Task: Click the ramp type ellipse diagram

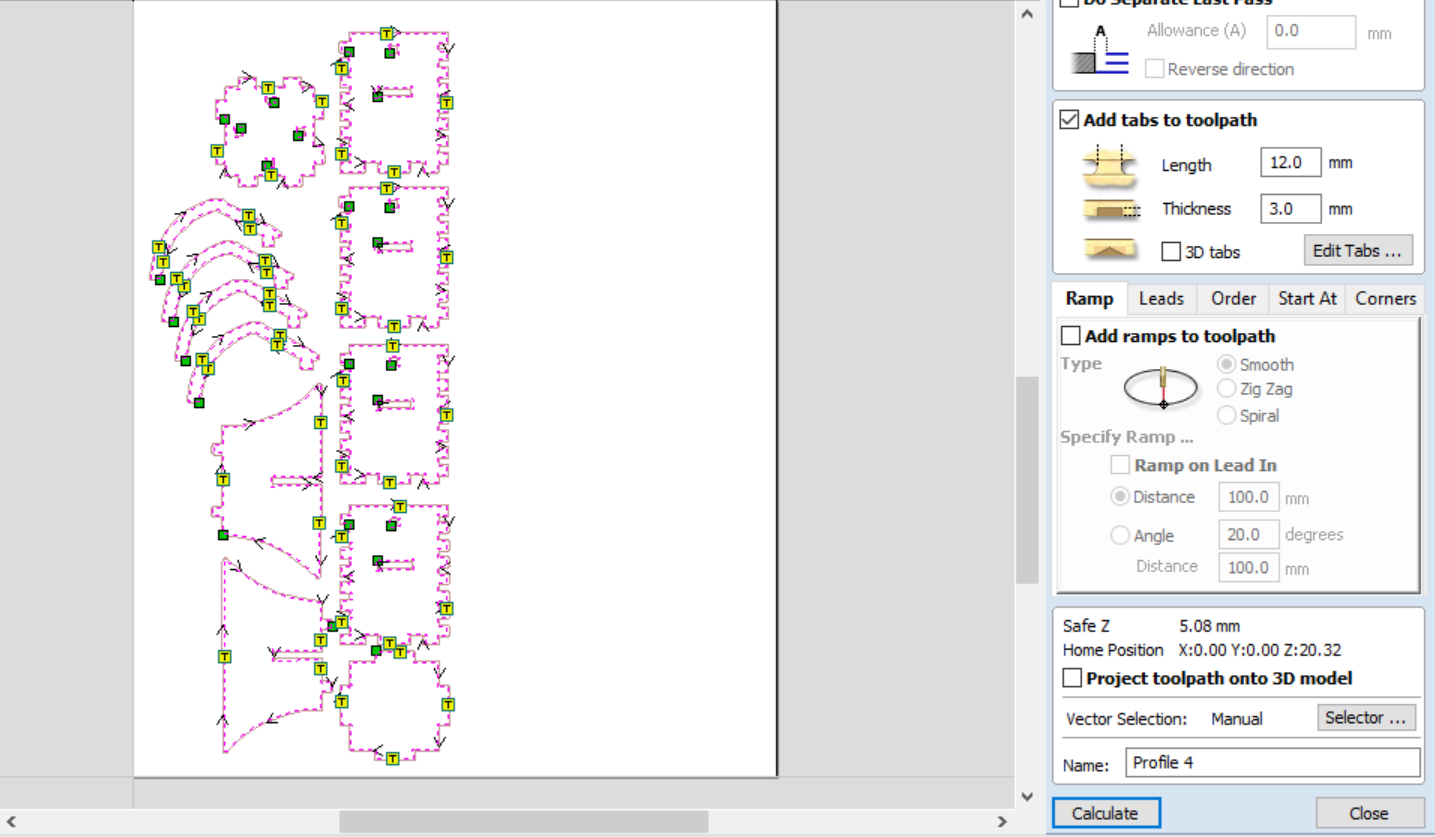Action: click(1162, 388)
